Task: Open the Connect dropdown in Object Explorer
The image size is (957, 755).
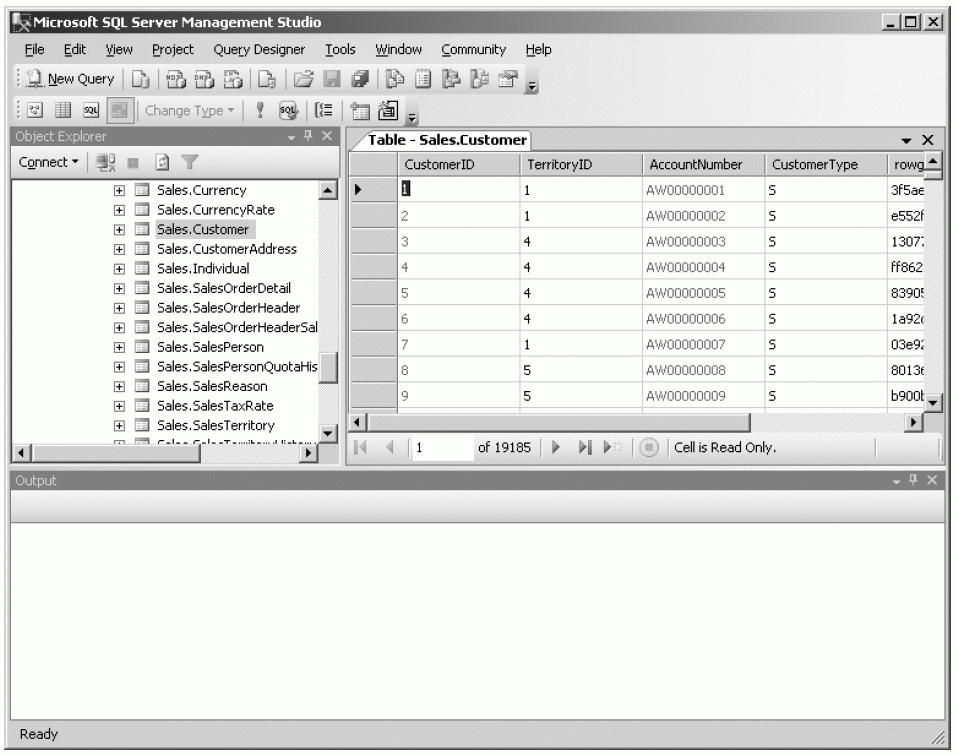Action: (x=49, y=162)
